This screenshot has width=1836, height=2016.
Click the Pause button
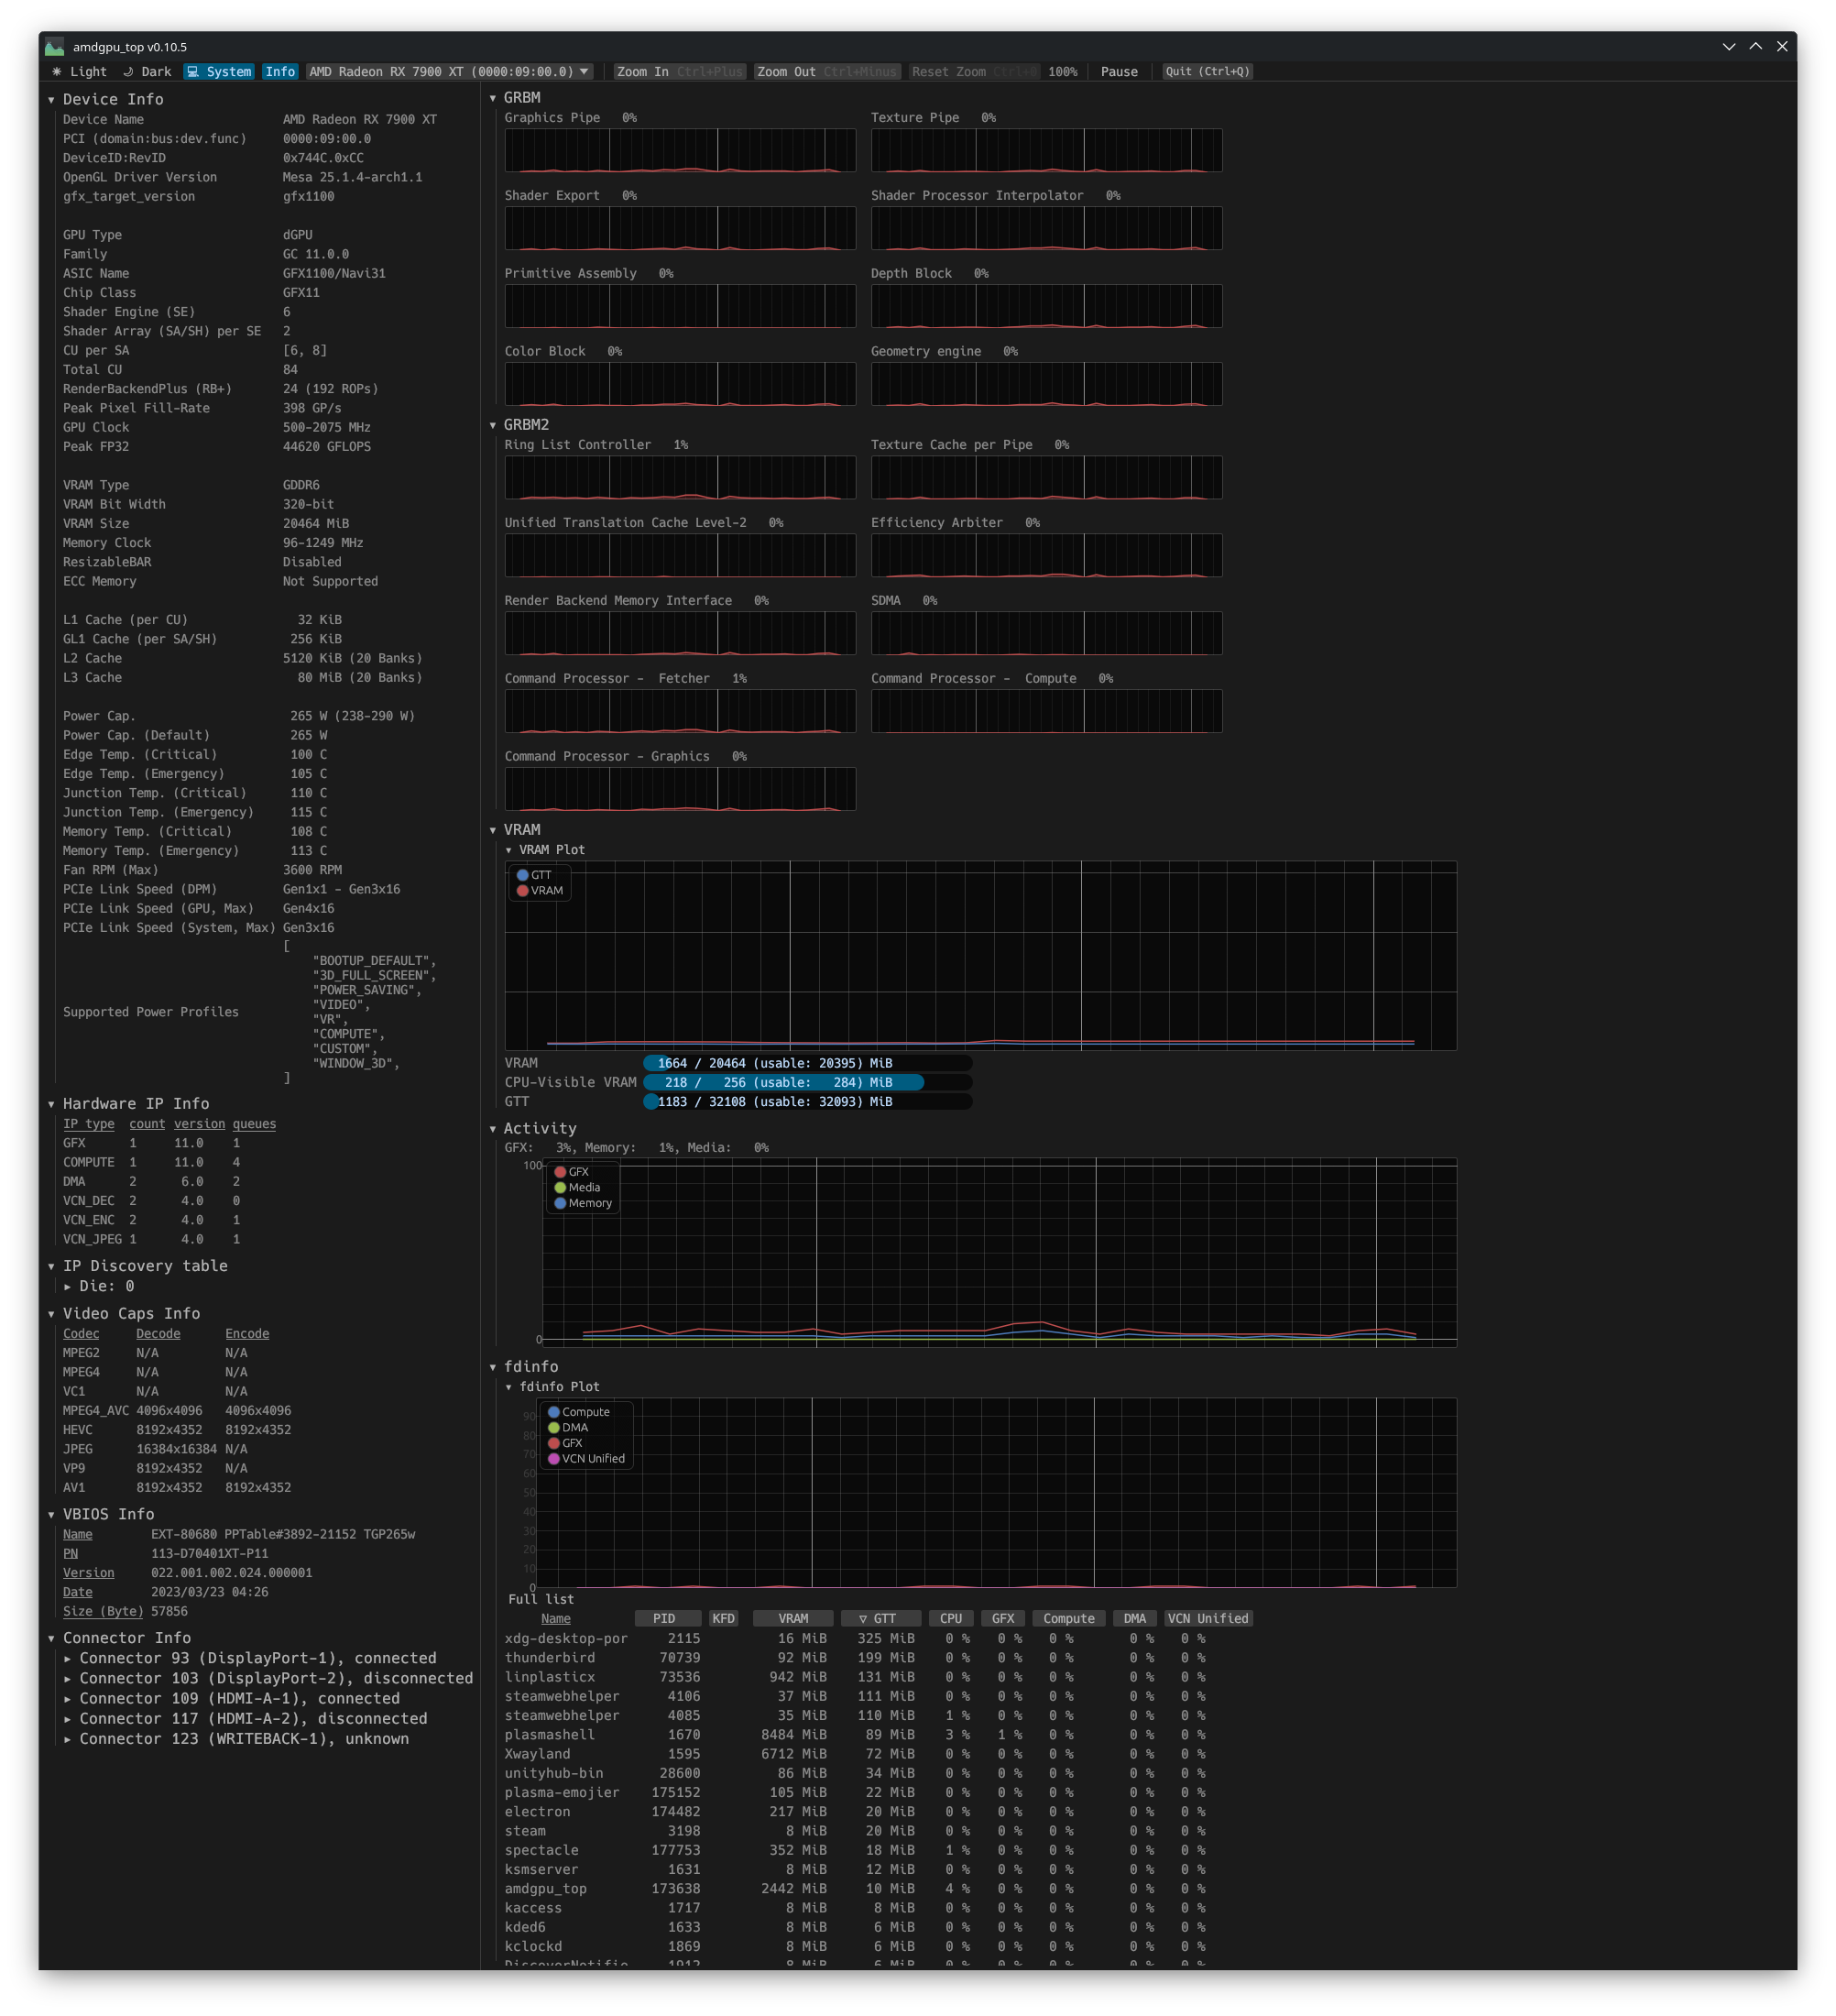click(x=1119, y=72)
